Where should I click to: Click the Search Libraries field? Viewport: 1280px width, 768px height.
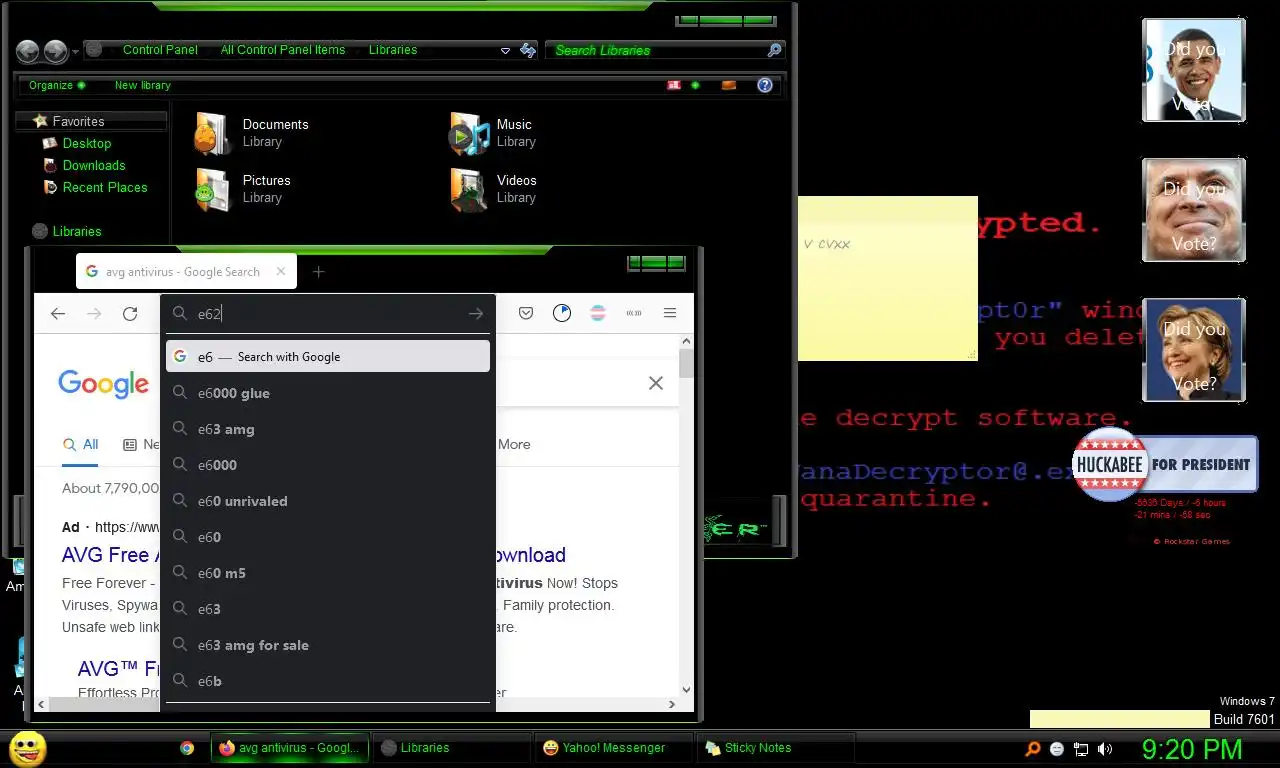[656, 50]
